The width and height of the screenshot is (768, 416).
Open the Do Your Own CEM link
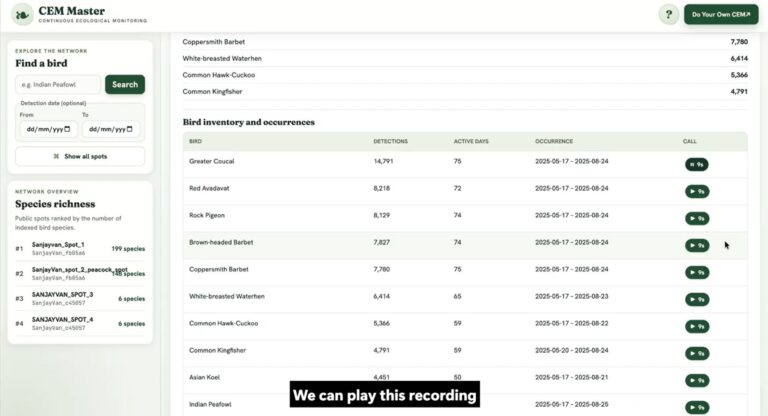pyautogui.click(x=721, y=14)
